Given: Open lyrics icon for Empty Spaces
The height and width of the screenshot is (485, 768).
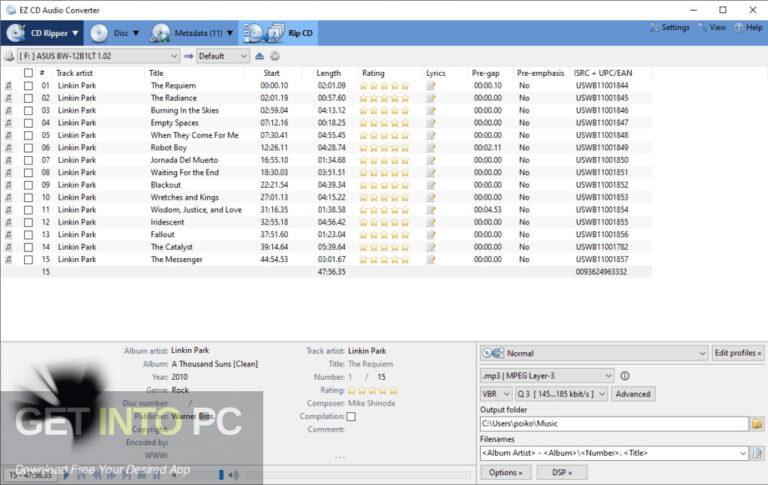Looking at the screenshot, I should pos(431,123).
